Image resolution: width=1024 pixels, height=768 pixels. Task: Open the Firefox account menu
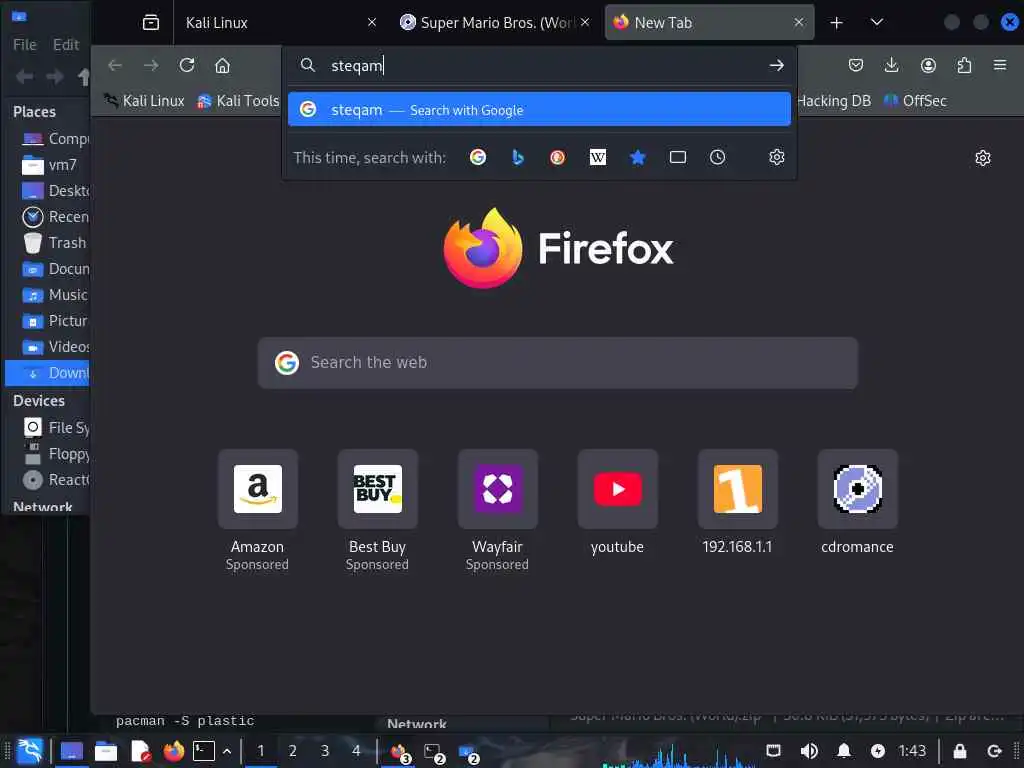coord(928,65)
